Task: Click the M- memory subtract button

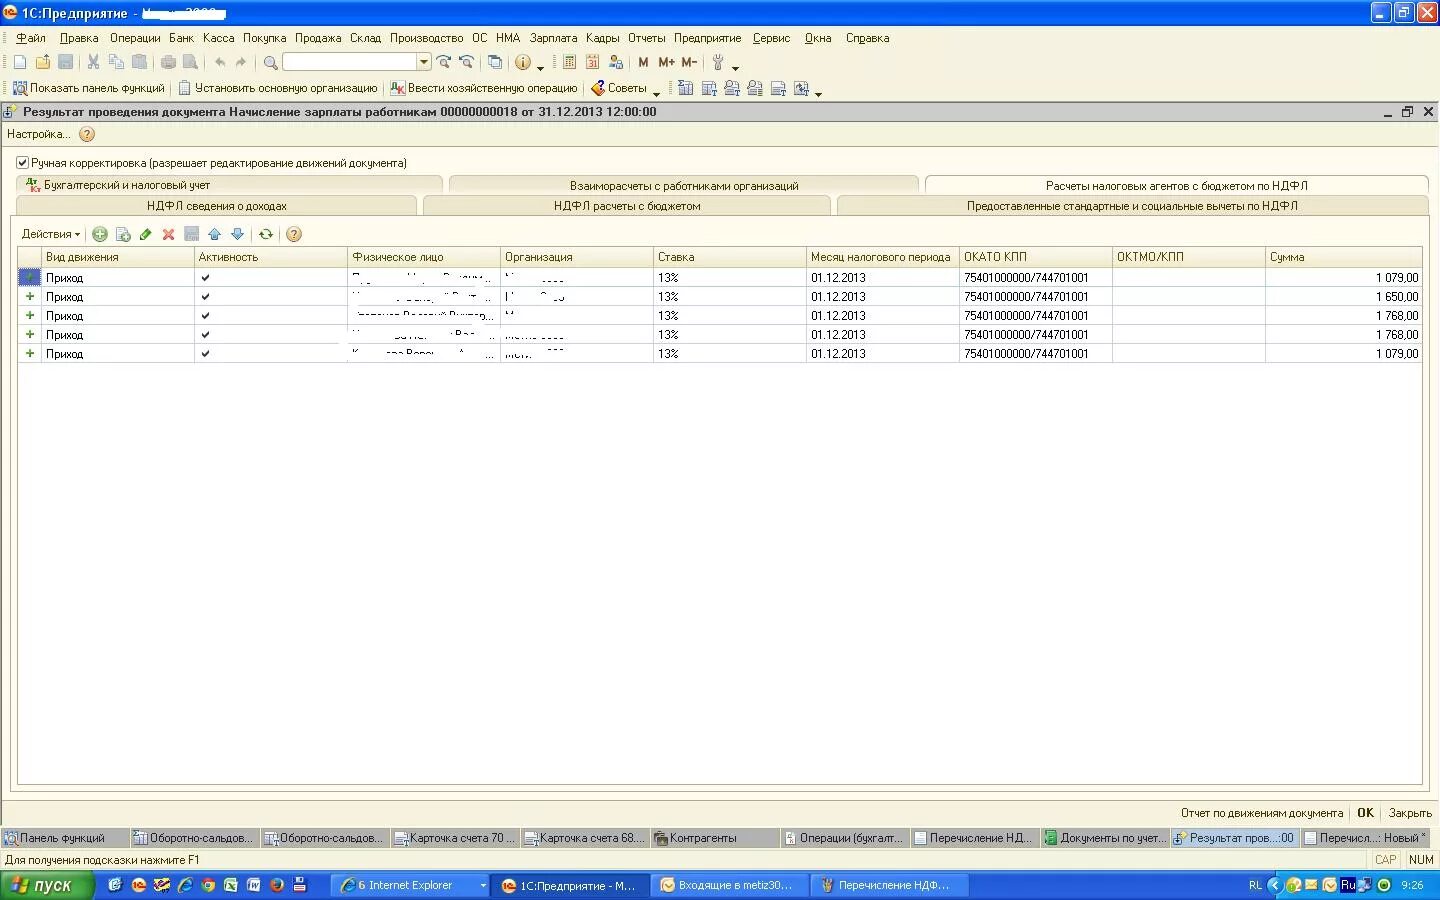Action: click(x=689, y=62)
